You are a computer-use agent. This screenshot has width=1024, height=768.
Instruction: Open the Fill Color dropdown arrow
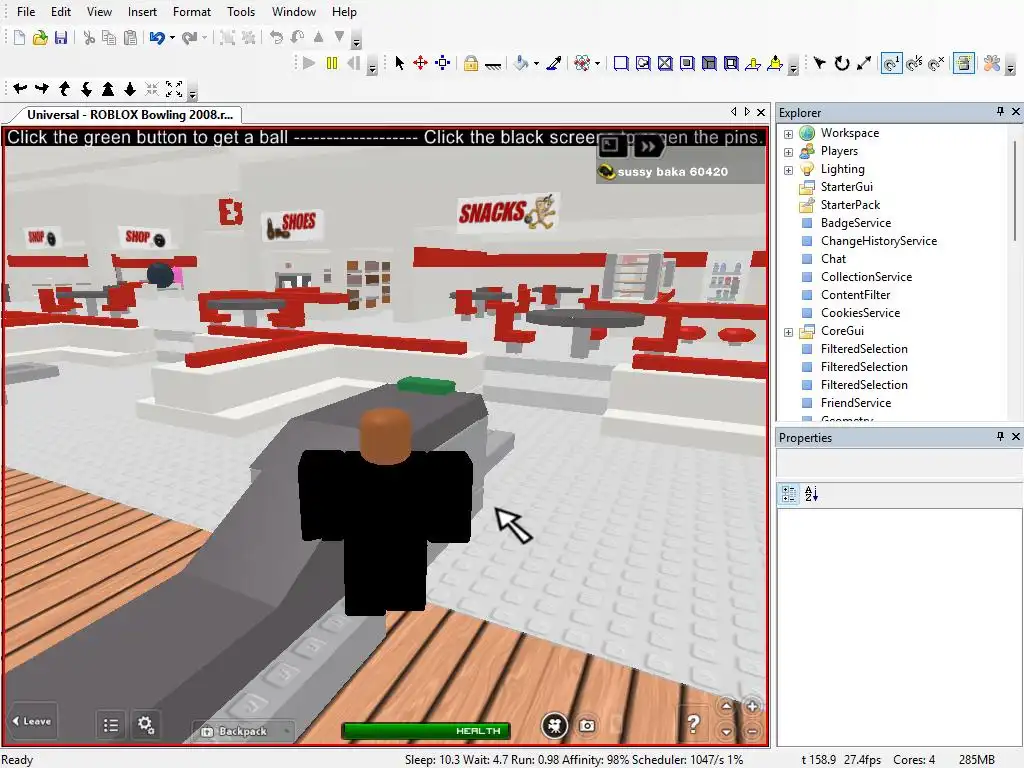[x=536, y=63]
